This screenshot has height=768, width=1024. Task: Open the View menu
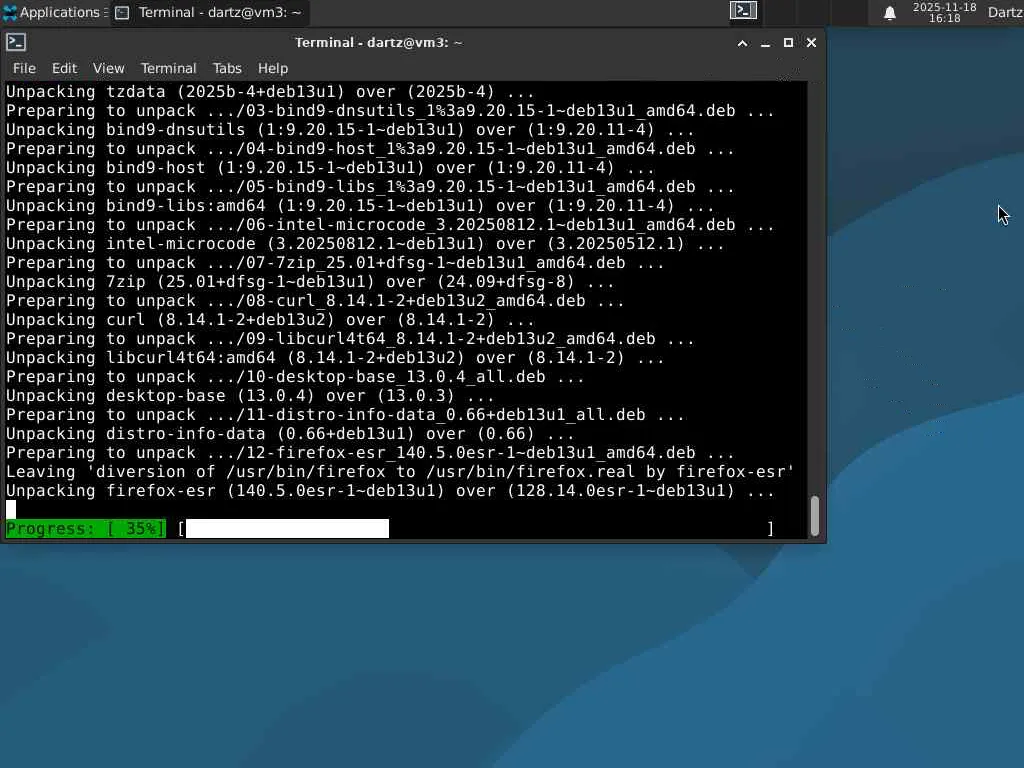pos(108,68)
